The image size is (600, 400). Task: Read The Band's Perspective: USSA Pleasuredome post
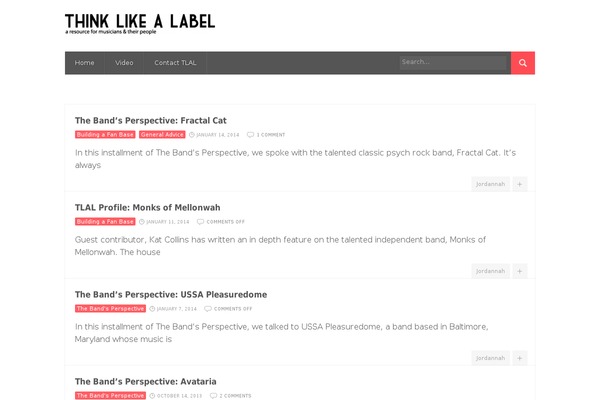(x=170, y=295)
